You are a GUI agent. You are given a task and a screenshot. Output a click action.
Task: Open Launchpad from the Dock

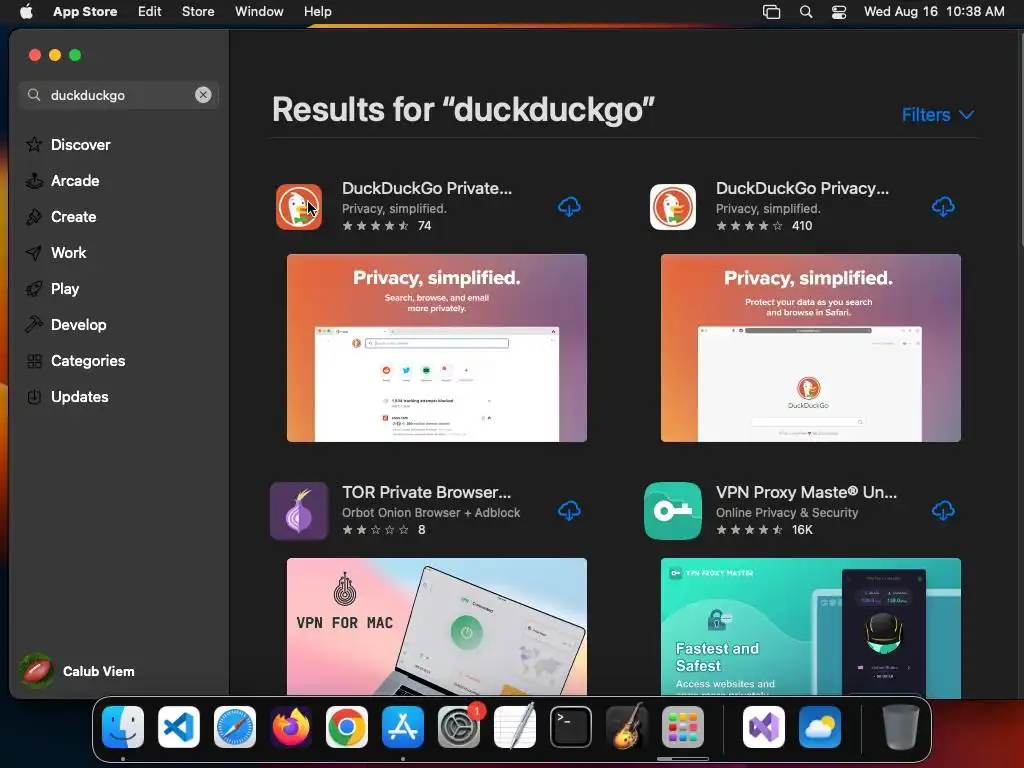(682, 727)
